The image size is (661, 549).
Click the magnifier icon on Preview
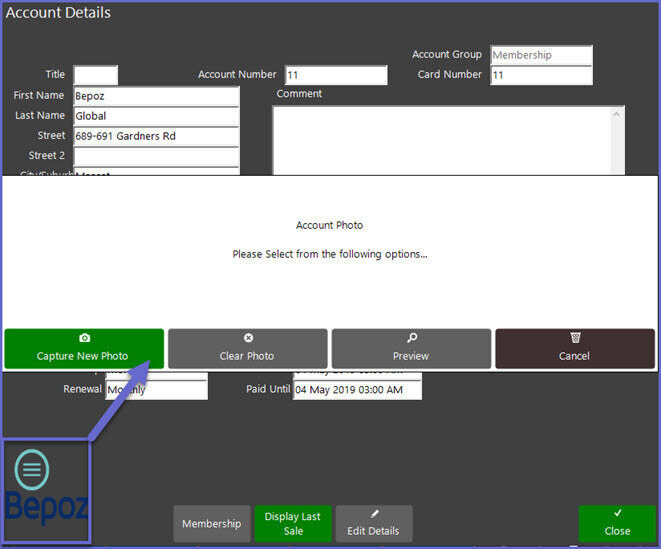pyautogui.click(x=411, y=339)
